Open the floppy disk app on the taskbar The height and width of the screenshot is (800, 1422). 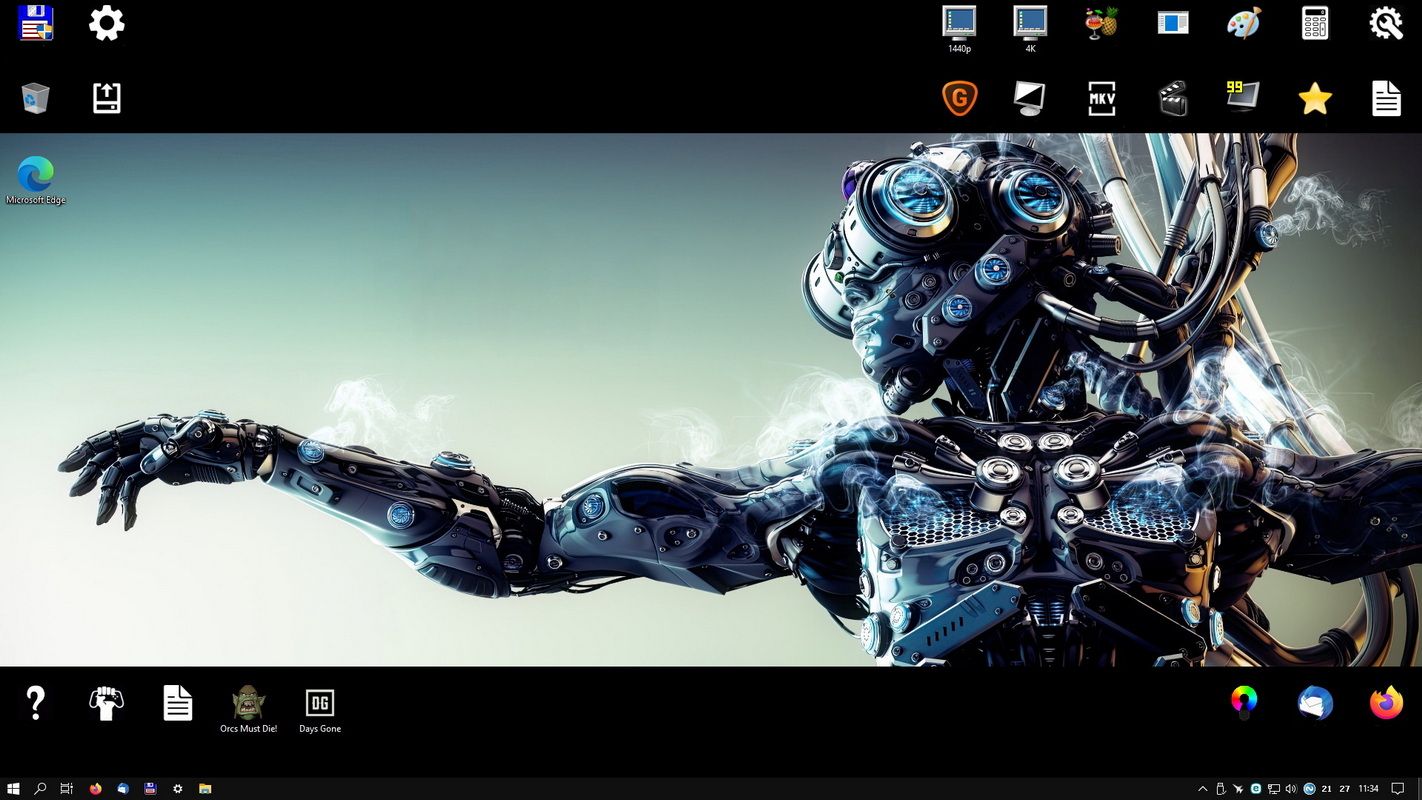click(150, 789)
